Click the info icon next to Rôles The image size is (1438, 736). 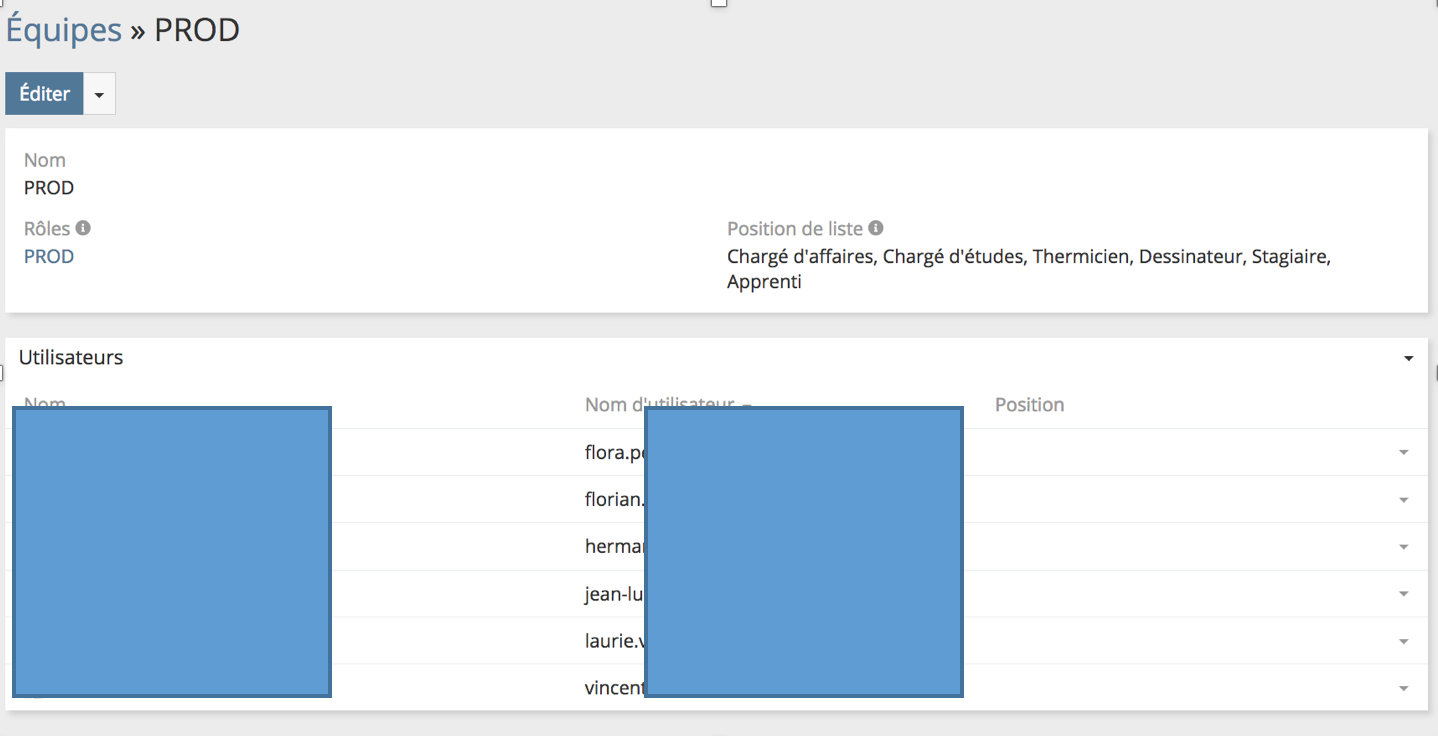83,228
